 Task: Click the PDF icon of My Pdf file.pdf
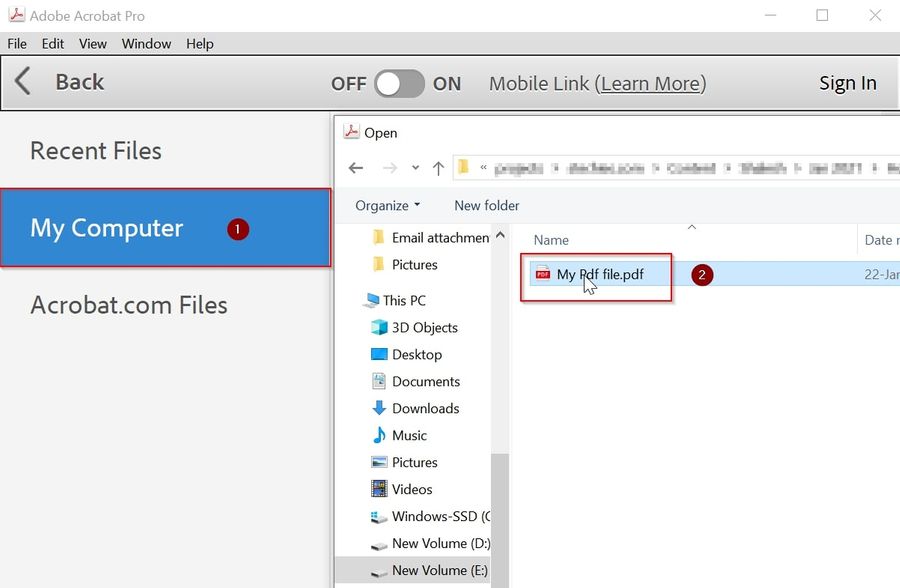(542, 274)
